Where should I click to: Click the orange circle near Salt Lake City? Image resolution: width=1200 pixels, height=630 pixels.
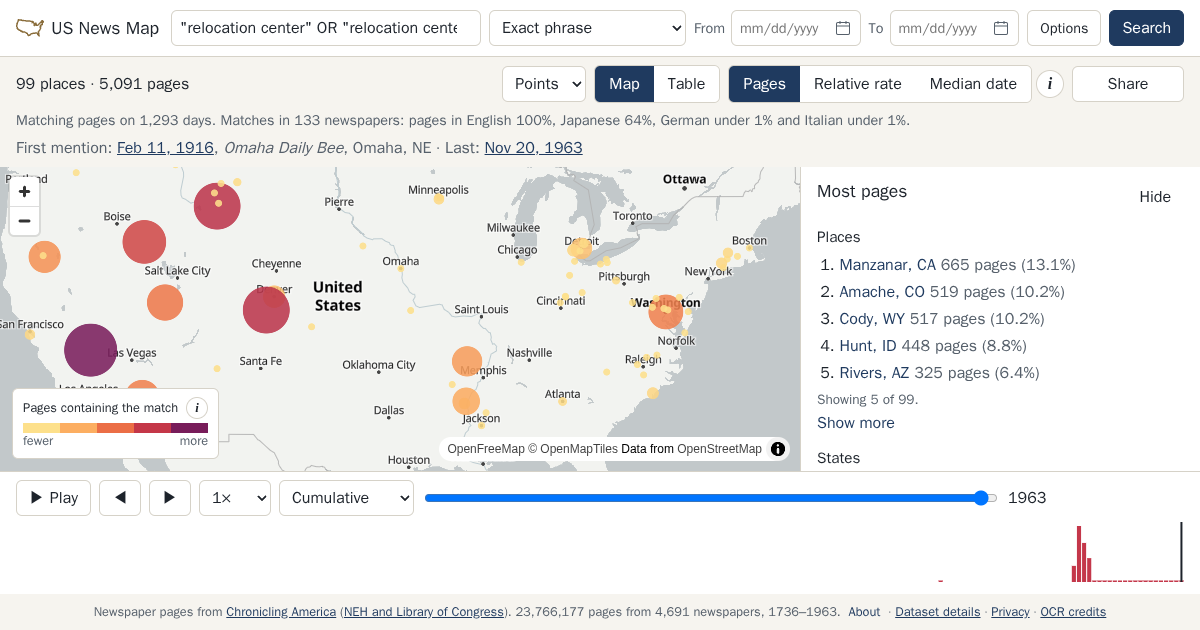165,302
